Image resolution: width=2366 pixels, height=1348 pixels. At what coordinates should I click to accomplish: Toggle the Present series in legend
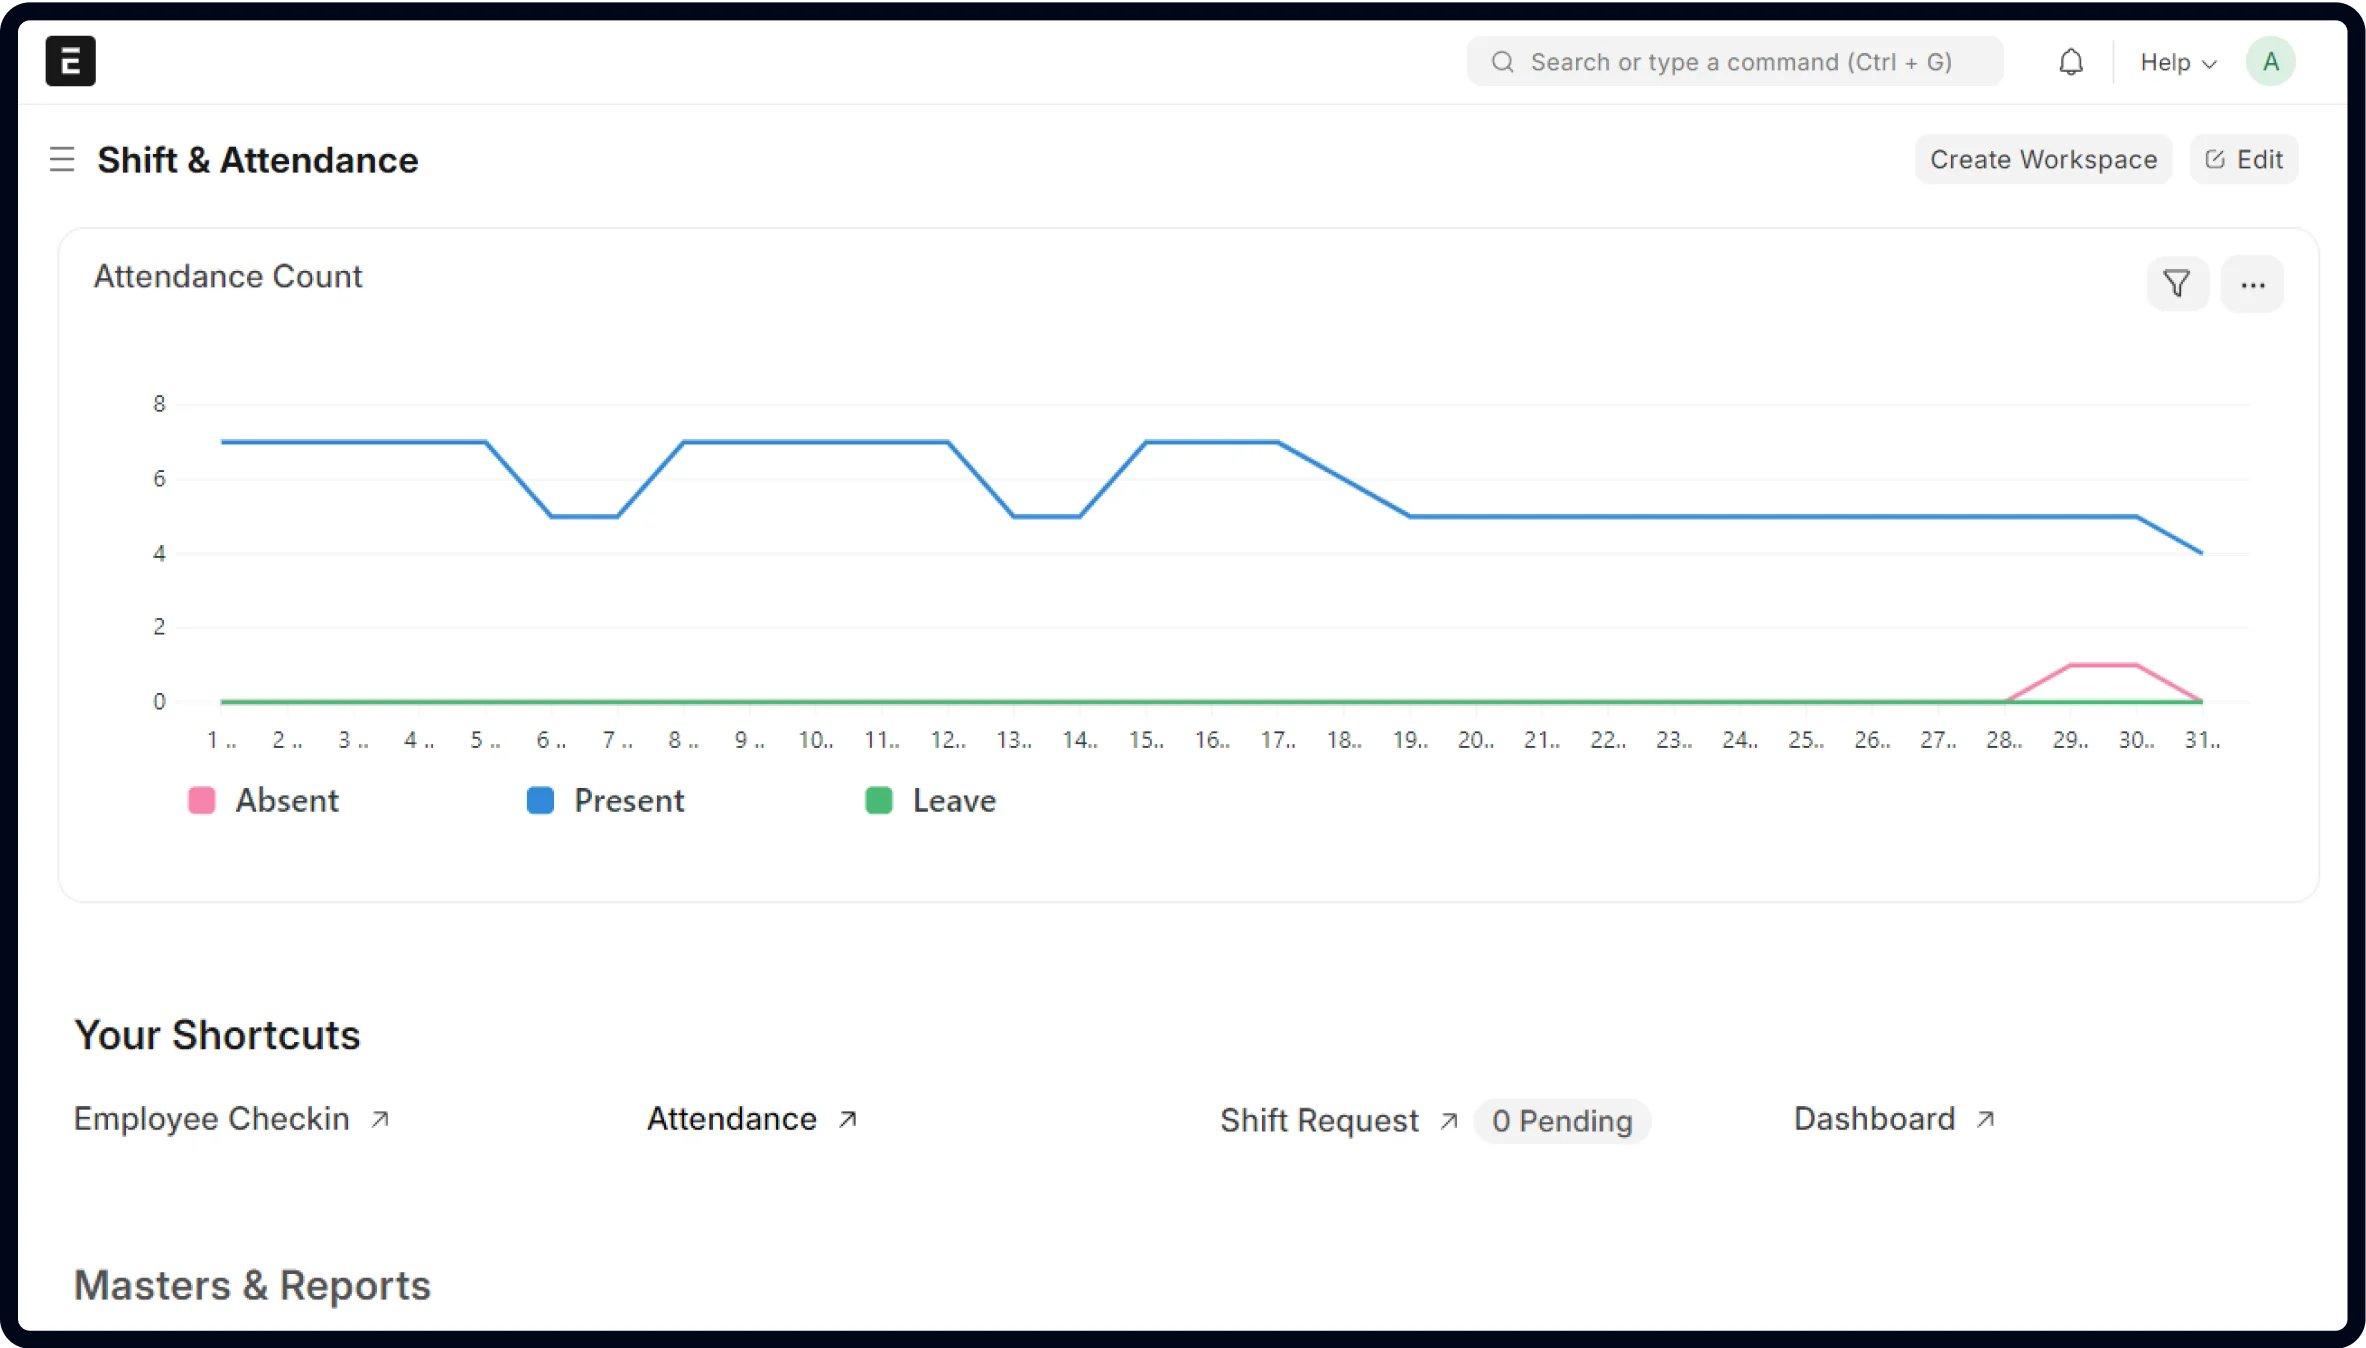coord(628,800)
